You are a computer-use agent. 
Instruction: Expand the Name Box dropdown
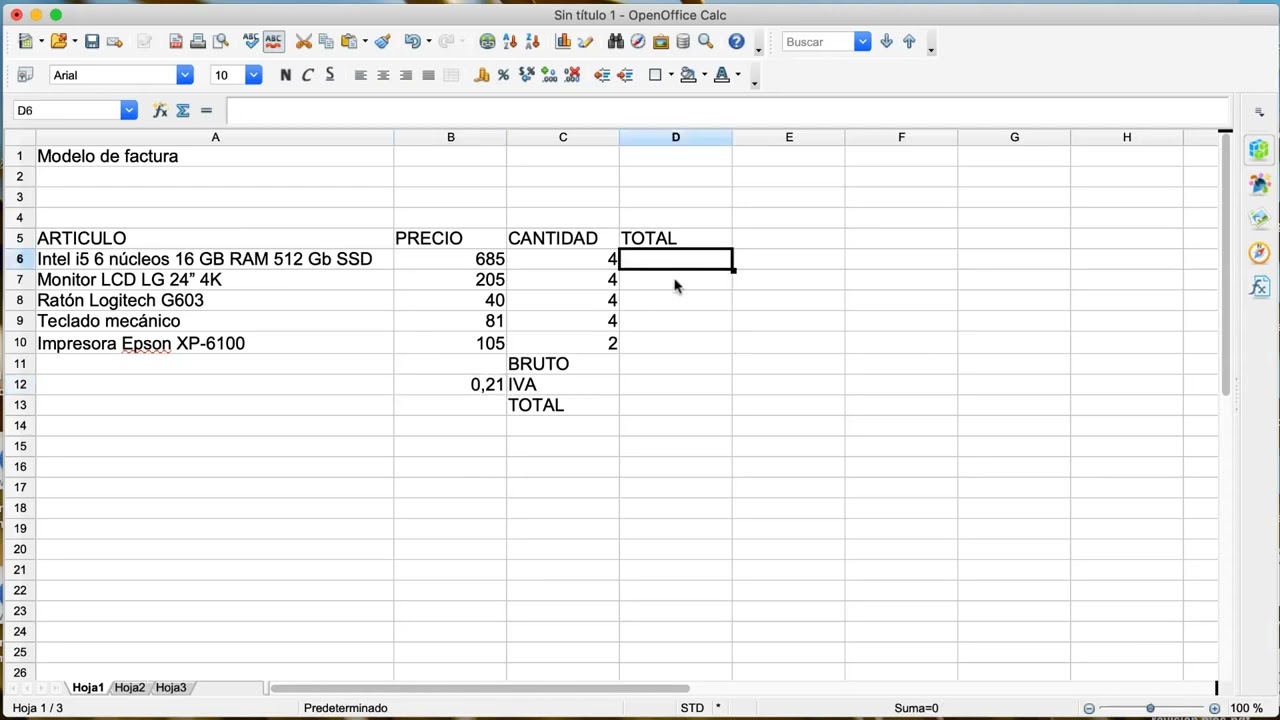pyautogui.click(x=129, y=110)
